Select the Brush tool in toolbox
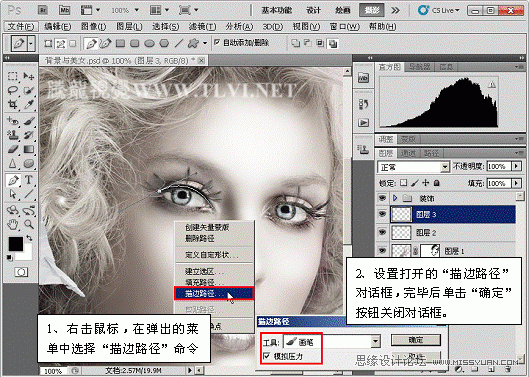 click(x=29, y=120)
